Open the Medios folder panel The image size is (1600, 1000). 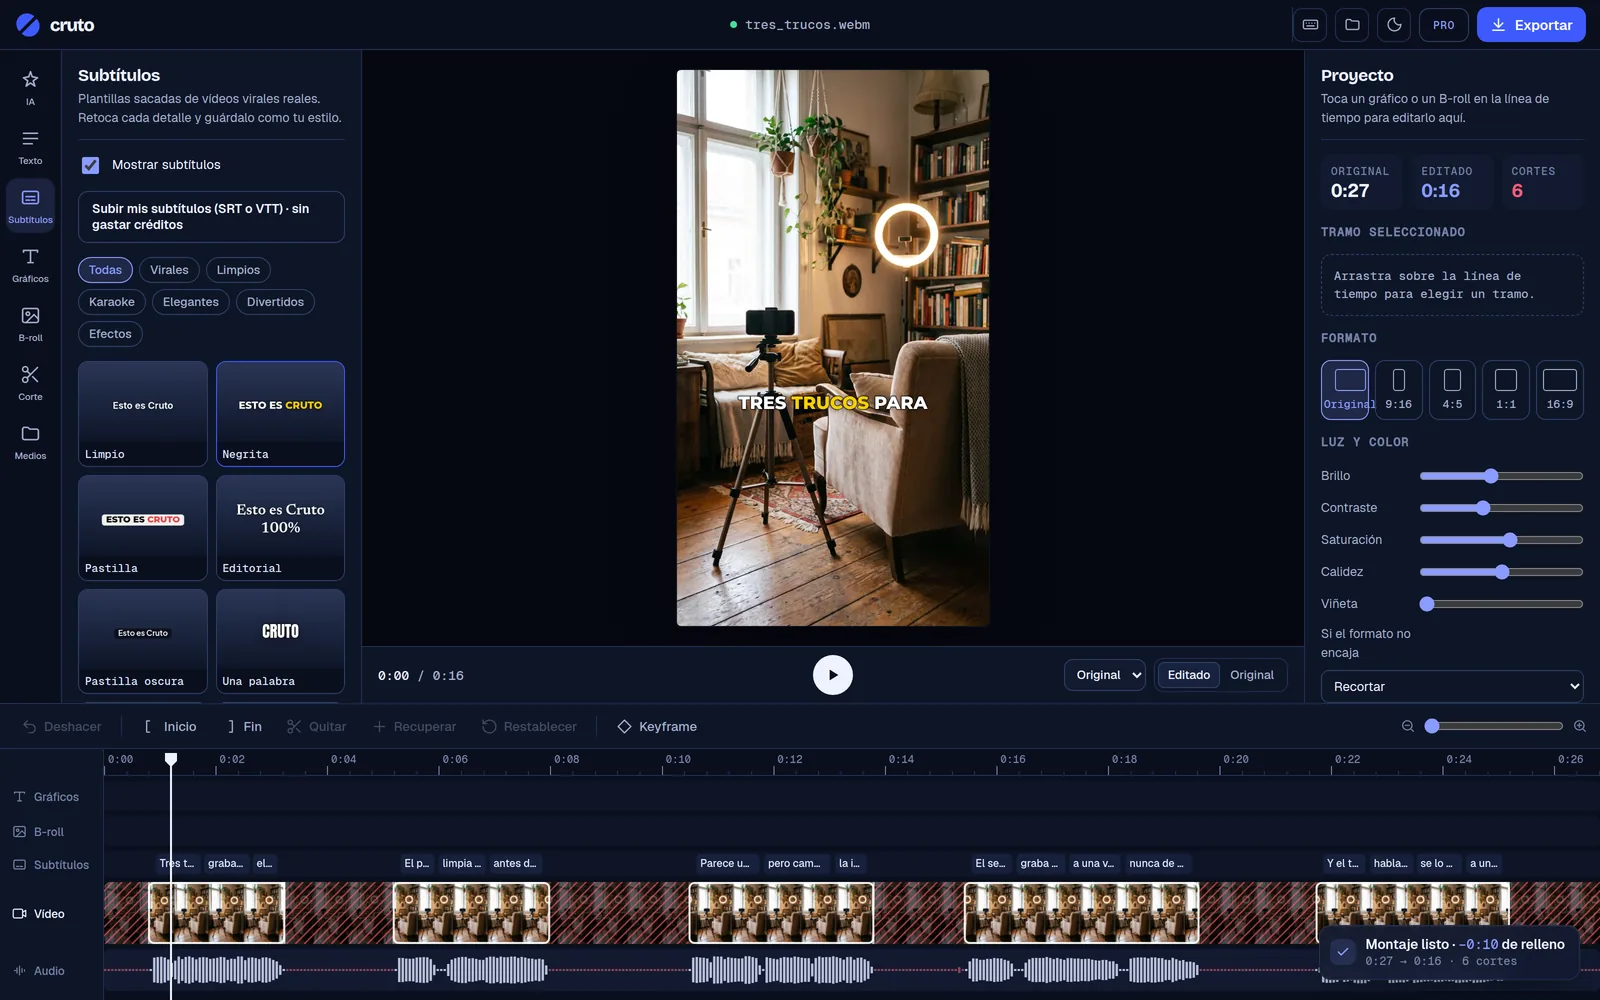(x=30, y=442)
